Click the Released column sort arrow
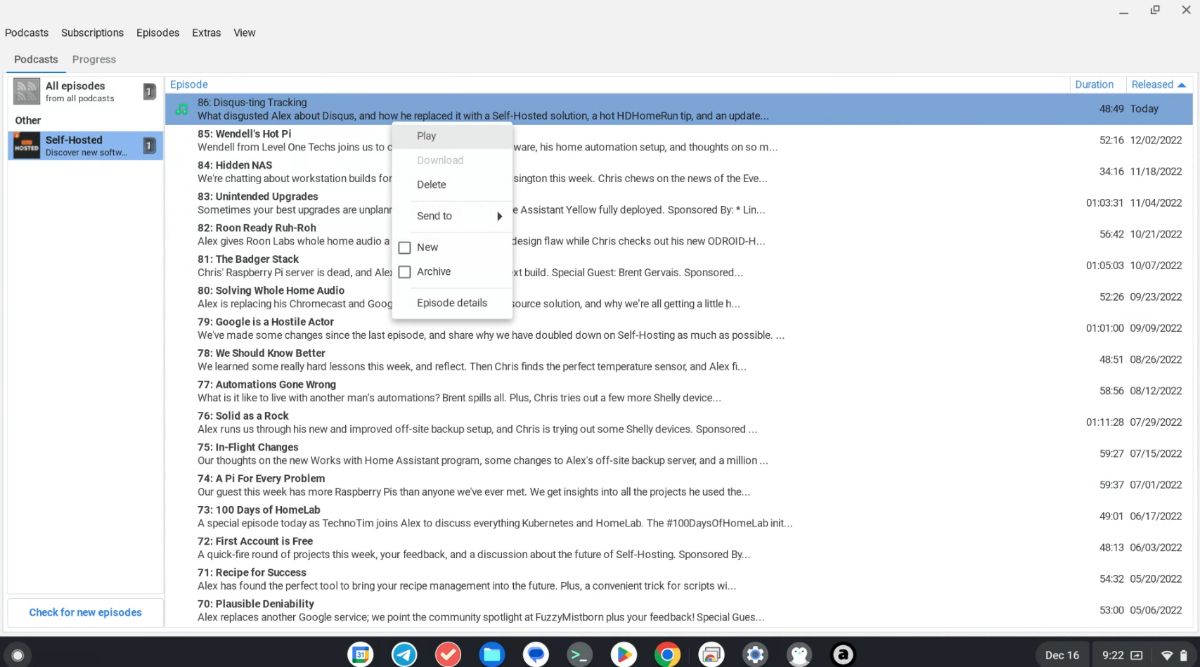 click(1182, 84)
